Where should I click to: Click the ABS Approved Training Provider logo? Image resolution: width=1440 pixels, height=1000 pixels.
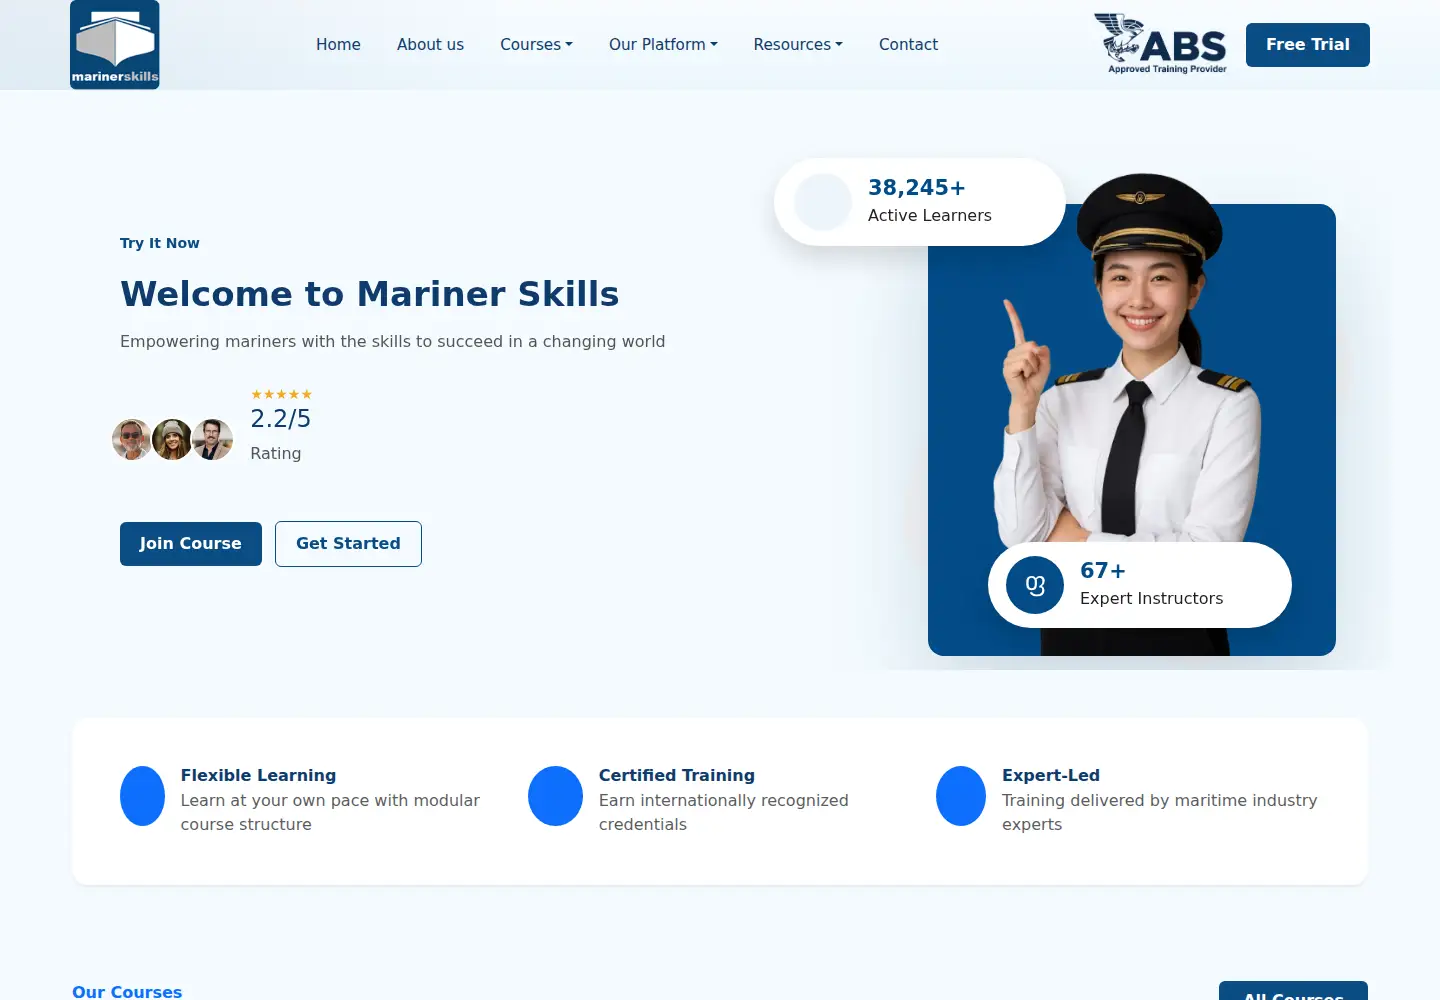click(x=1161, y=44)
